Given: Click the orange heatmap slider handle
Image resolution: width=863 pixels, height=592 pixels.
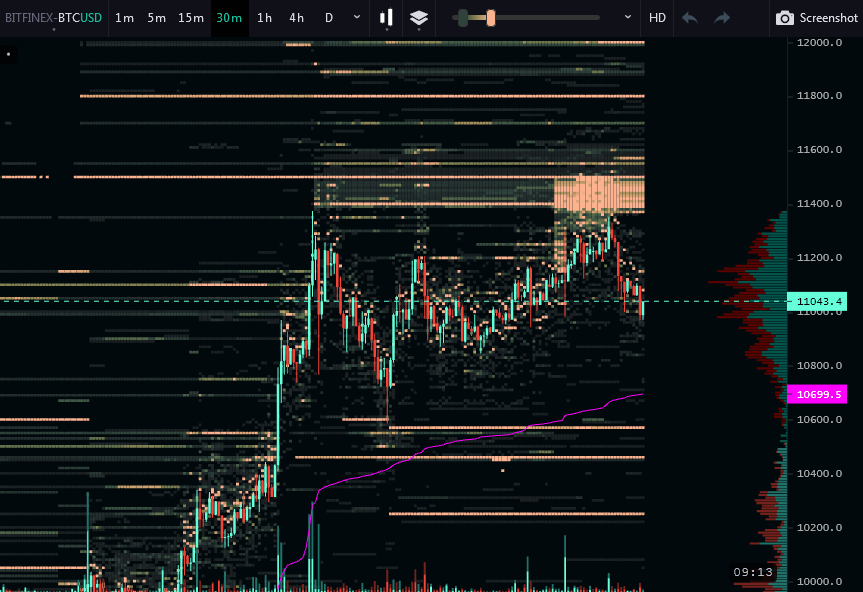Looking at the screenshot, I should [490, 18].
